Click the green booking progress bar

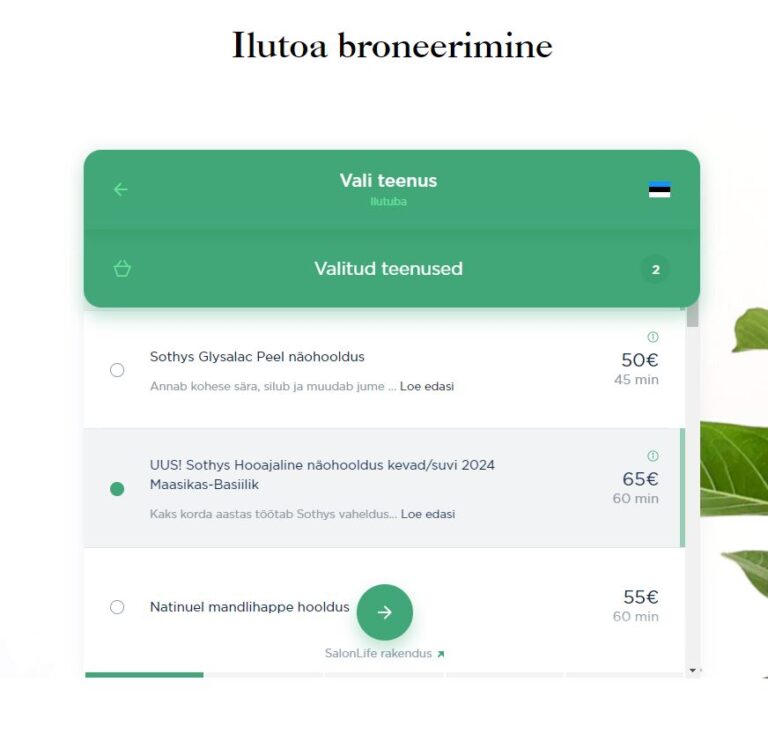[x=144, y=675]
